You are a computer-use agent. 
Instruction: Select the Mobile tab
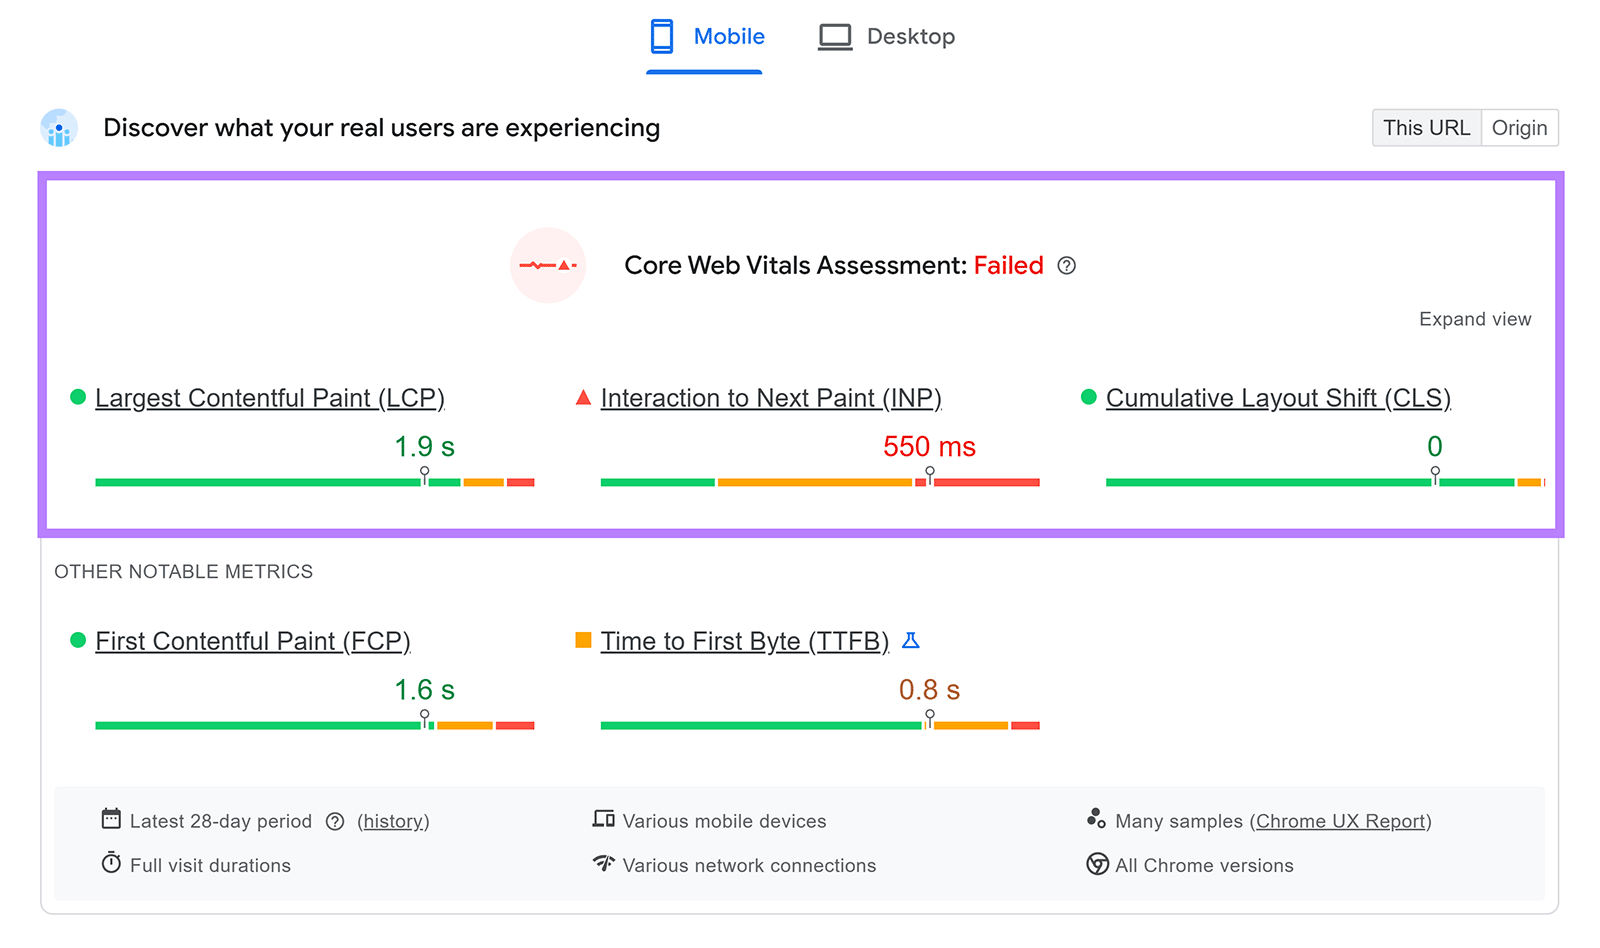[x=729, y=35]
